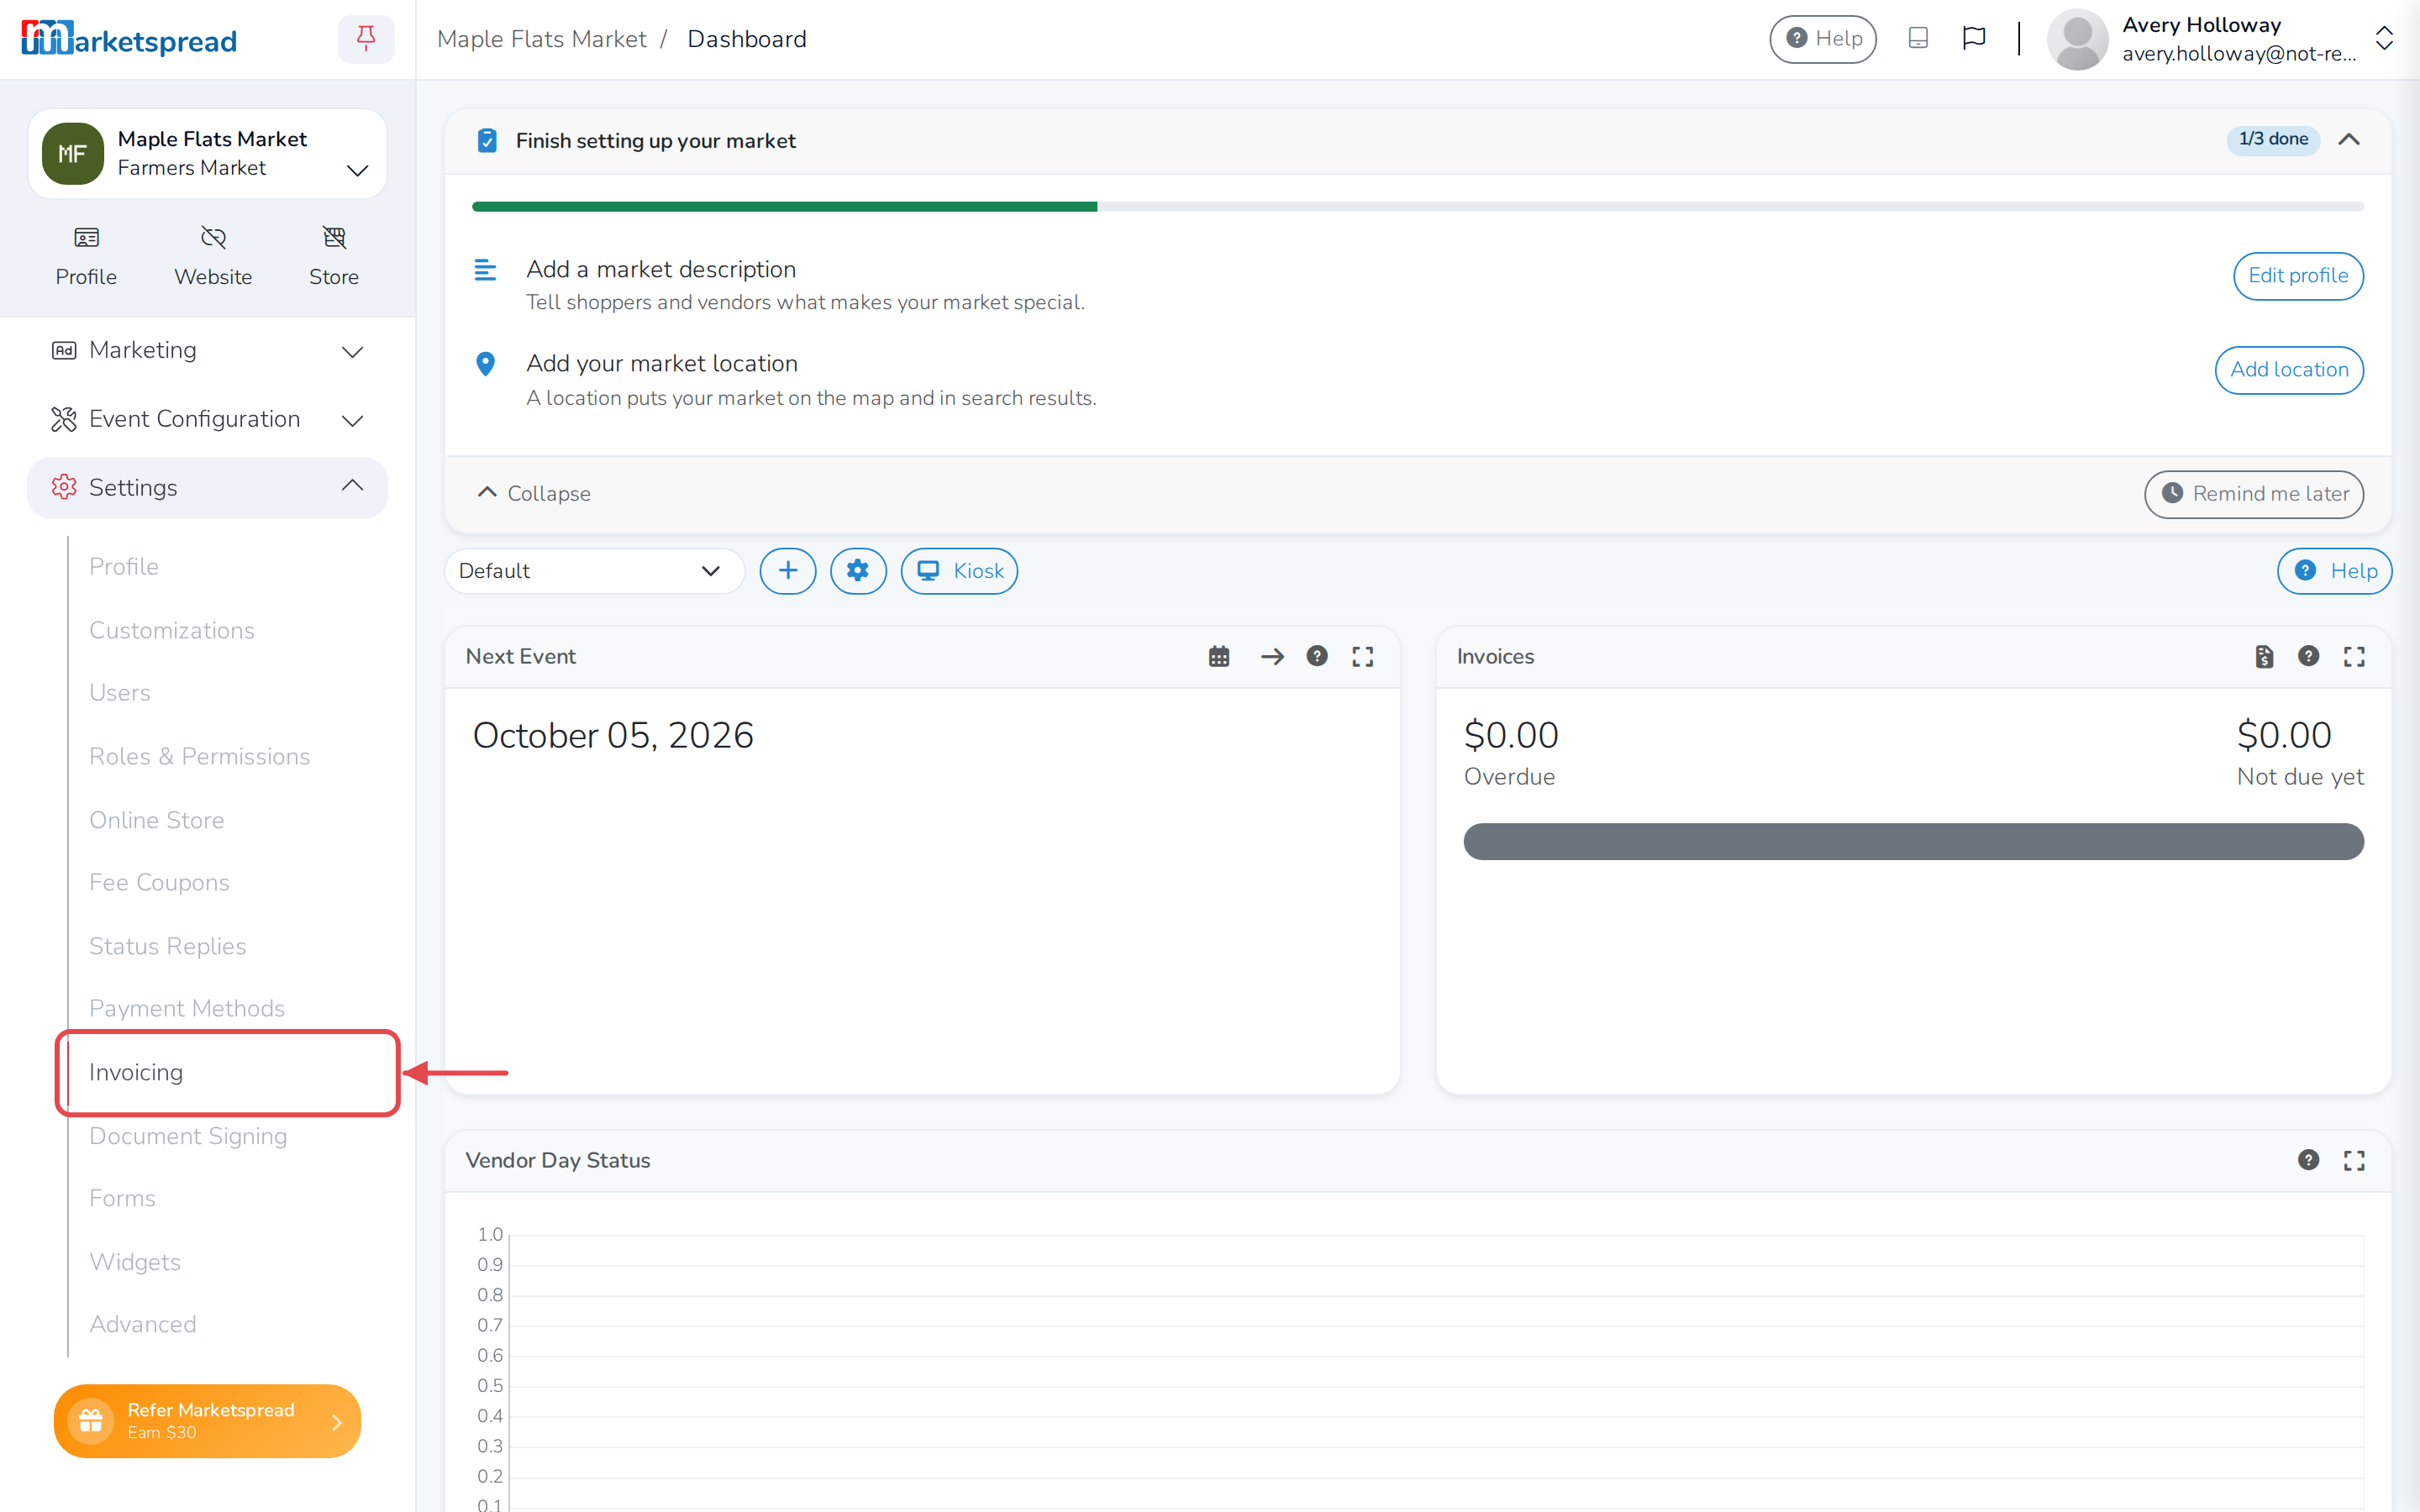Click the book documentation icon in header
2420x1512 pixels.
[x=1917, y=39]
